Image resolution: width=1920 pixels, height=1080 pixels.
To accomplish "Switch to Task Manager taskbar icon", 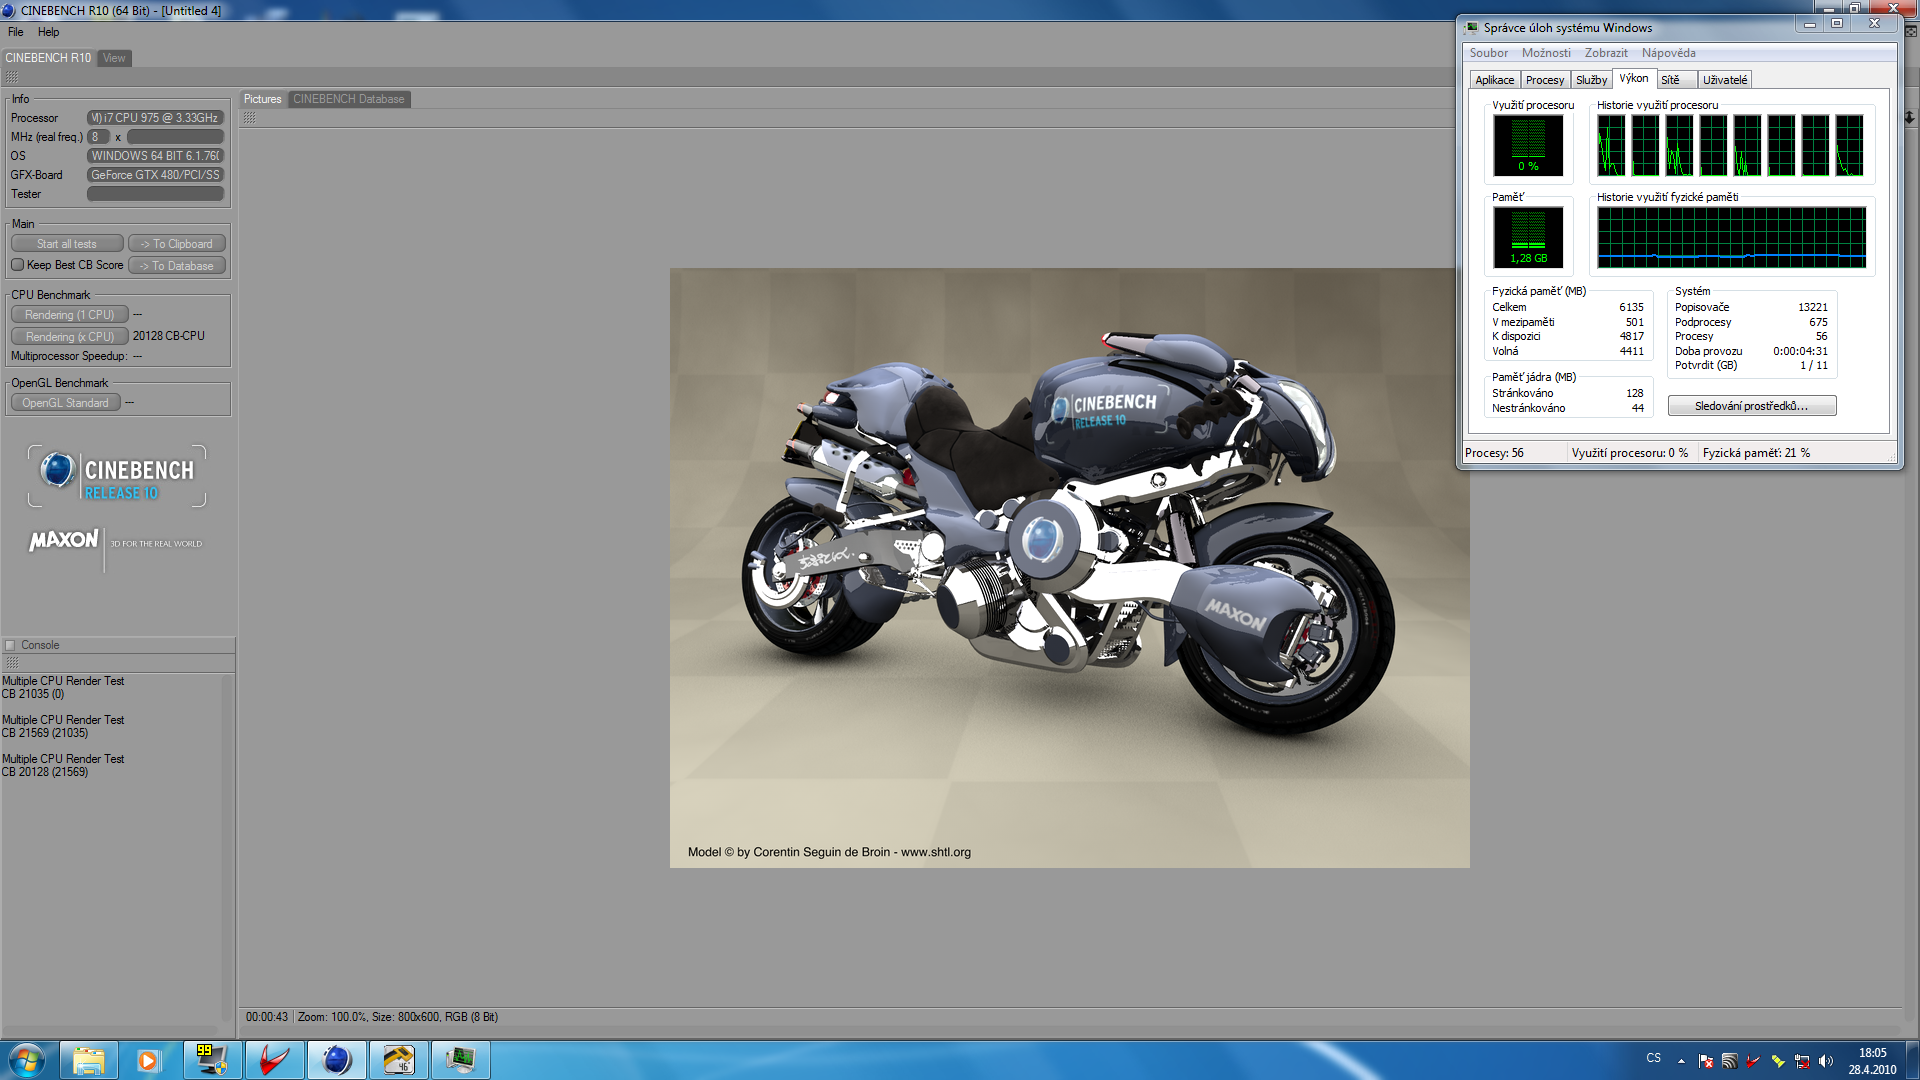I will click(461, 1060).
